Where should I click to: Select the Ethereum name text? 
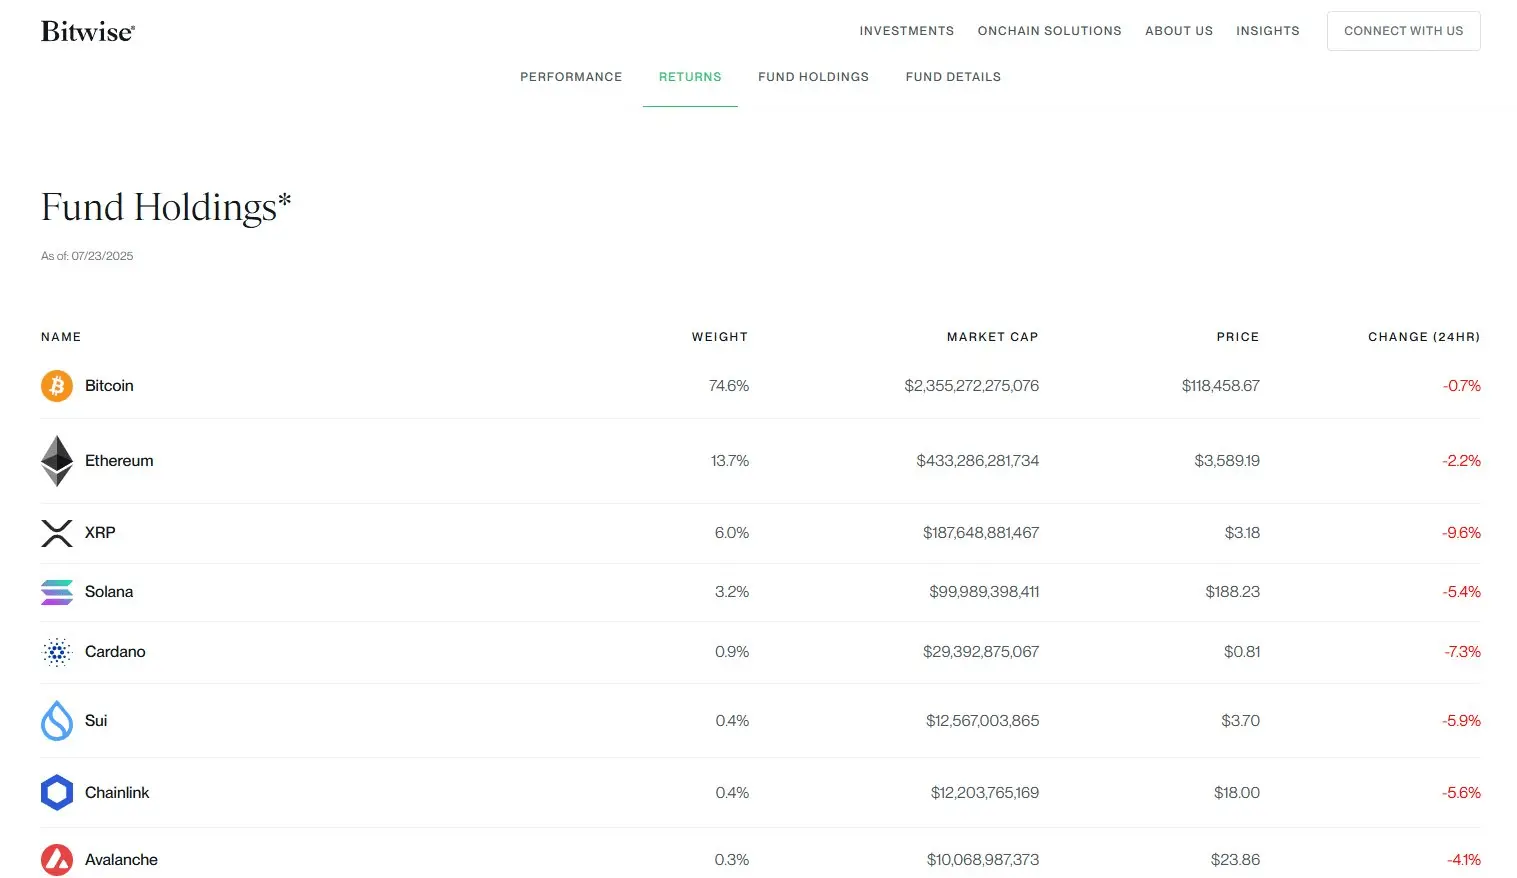pyautogui.click(x=119, y=461)
